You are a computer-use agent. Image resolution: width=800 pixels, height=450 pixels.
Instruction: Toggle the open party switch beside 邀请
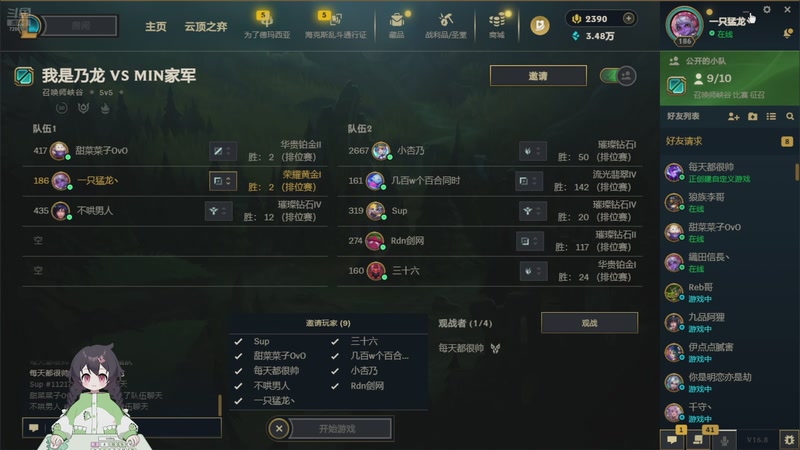(x=618, y=76)
